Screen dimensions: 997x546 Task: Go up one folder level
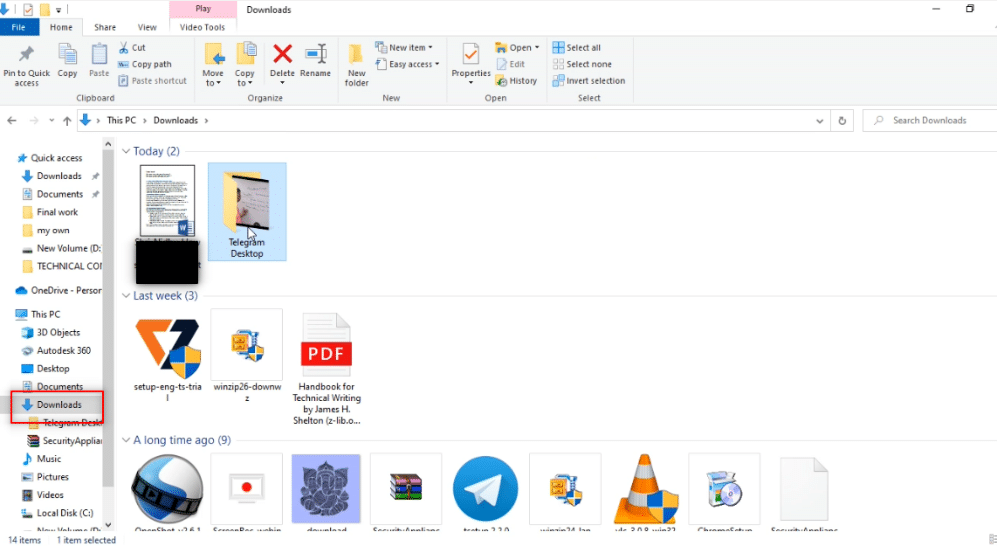click(67, 120)
